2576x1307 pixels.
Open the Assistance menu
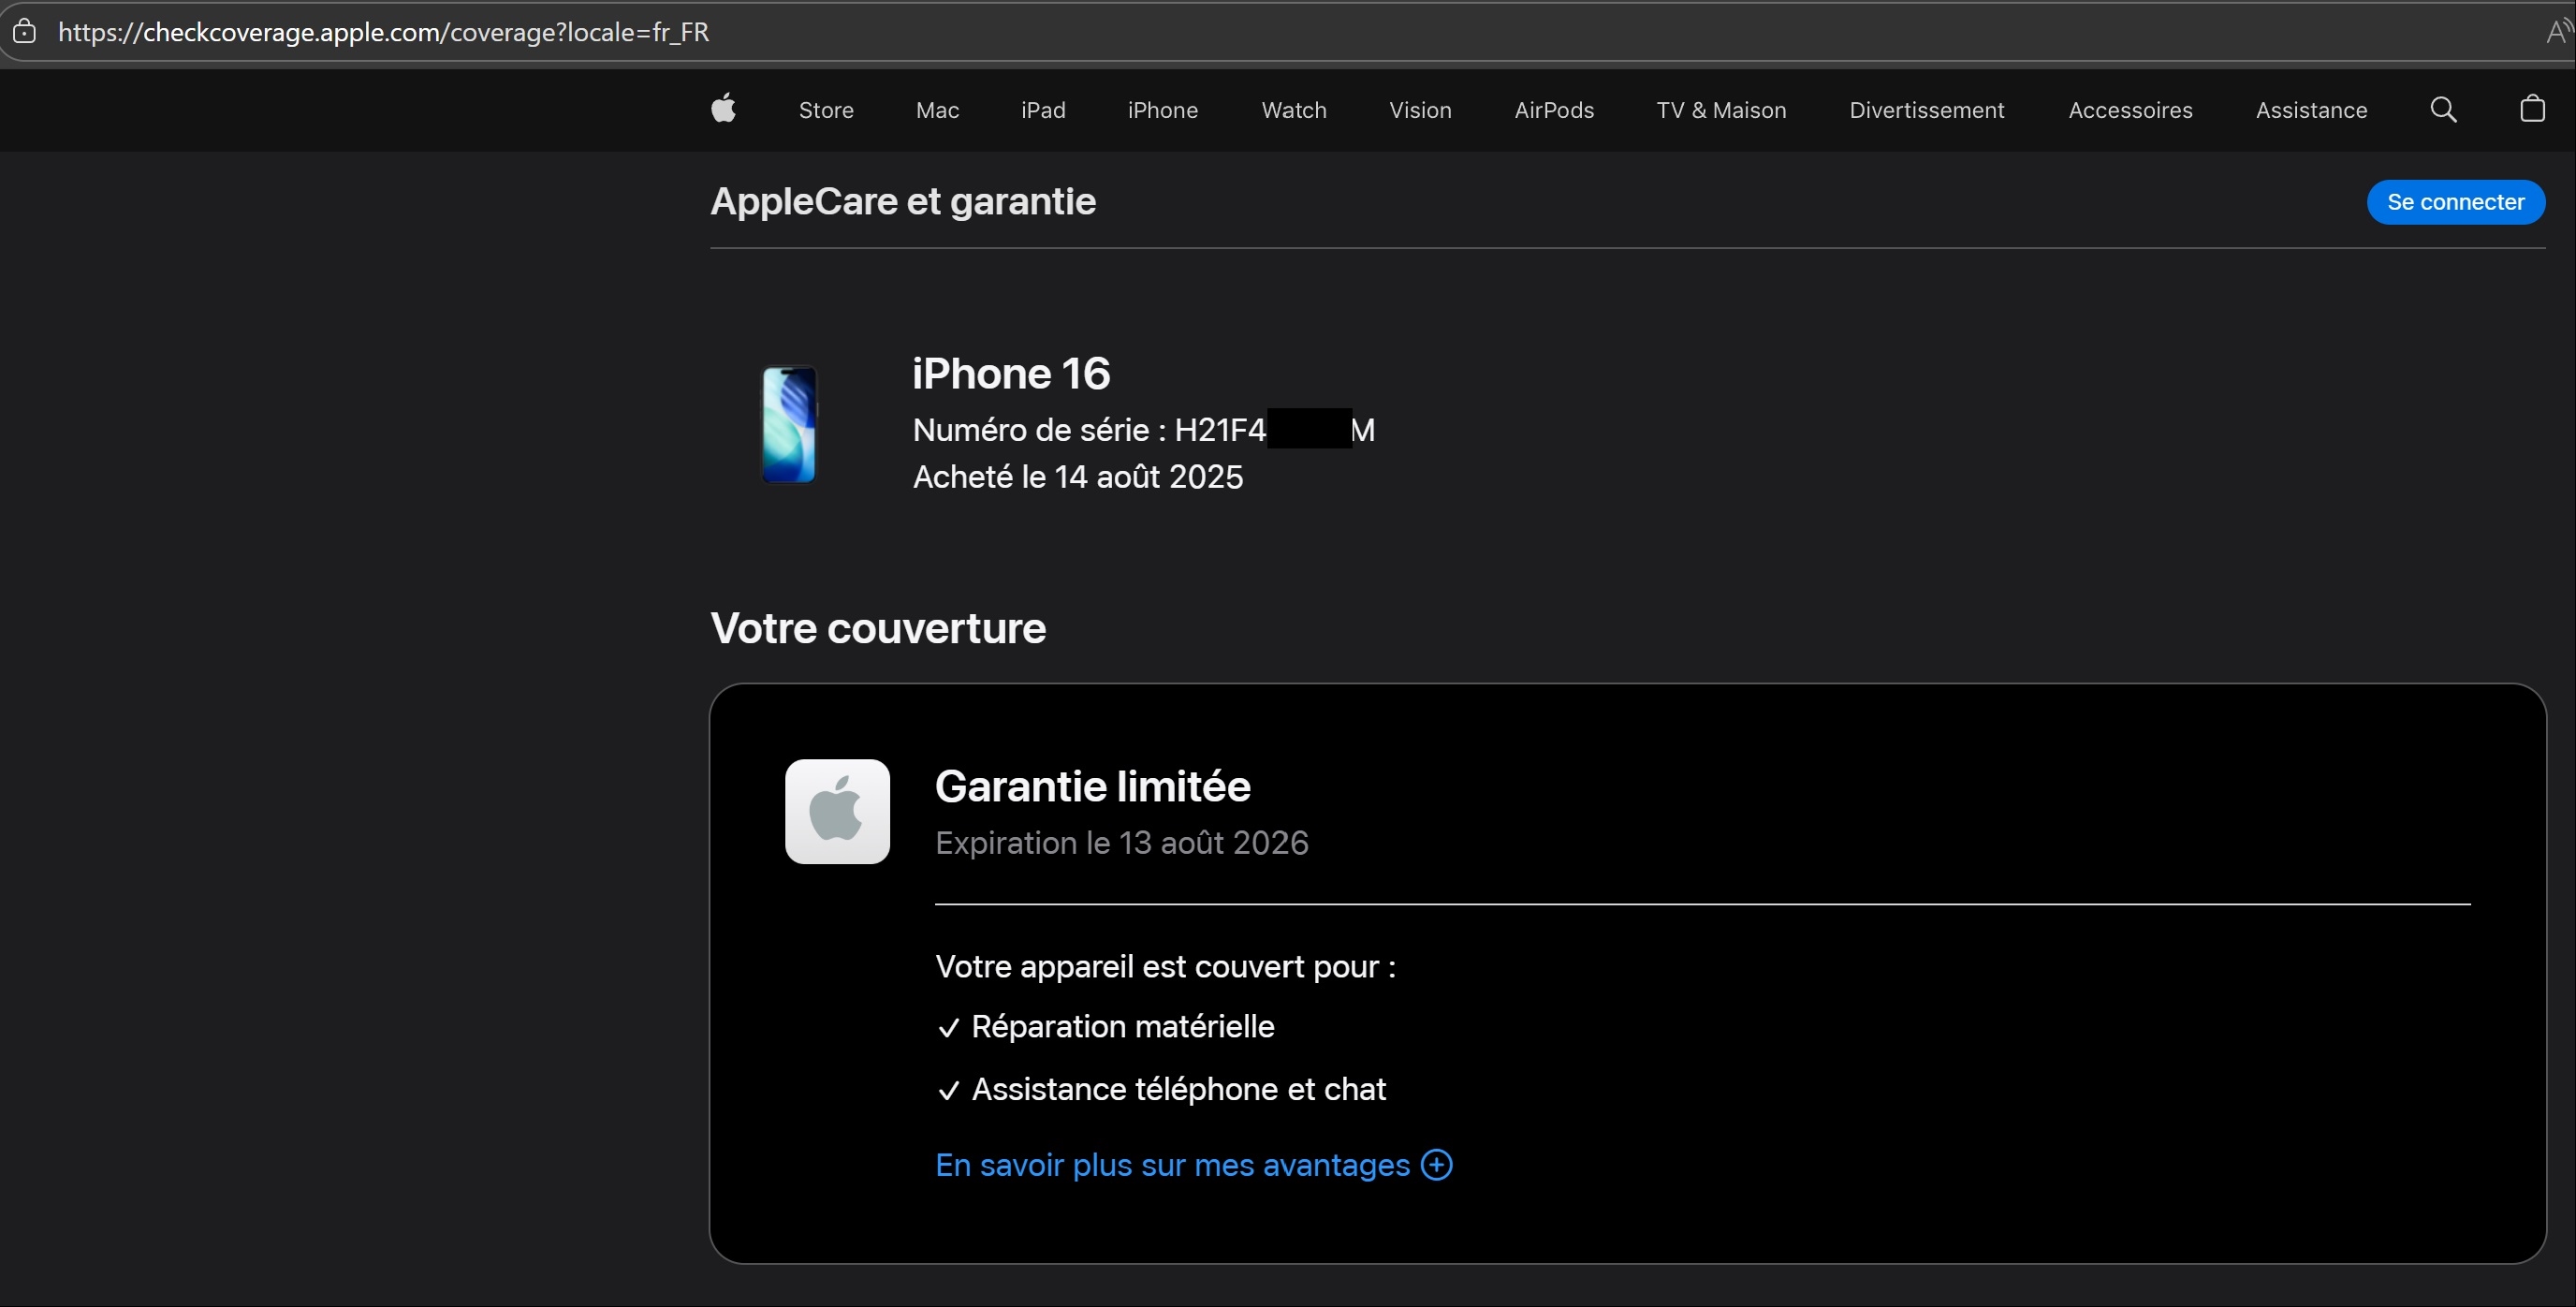coord(2310,110)
